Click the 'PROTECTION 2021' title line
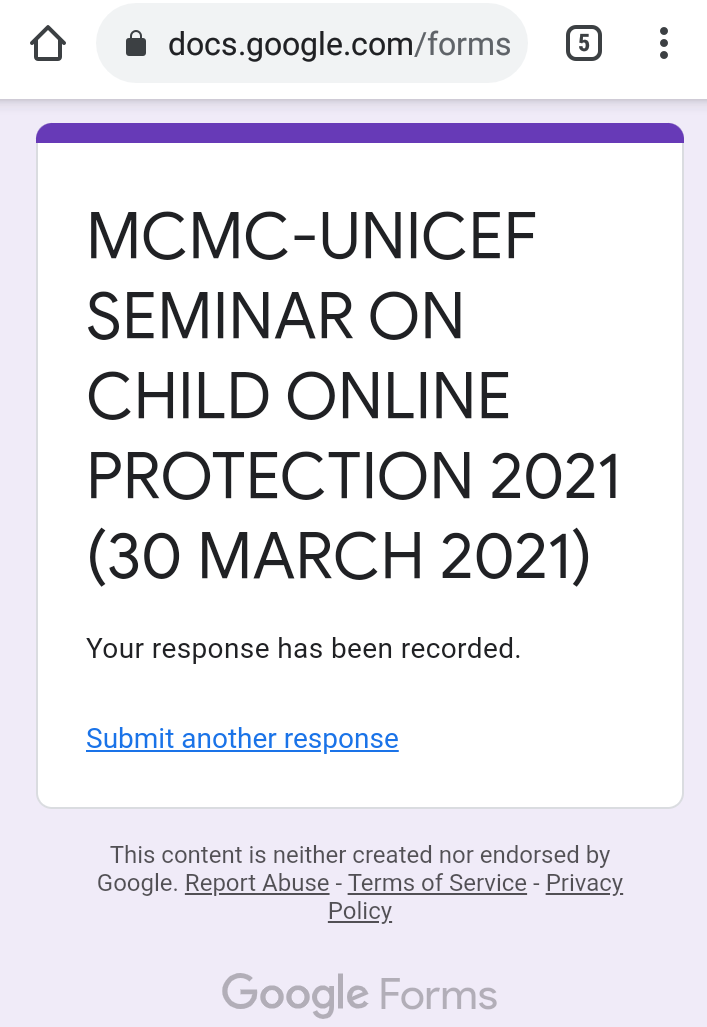Screen dimensions: 707x1027 [354, 476]
